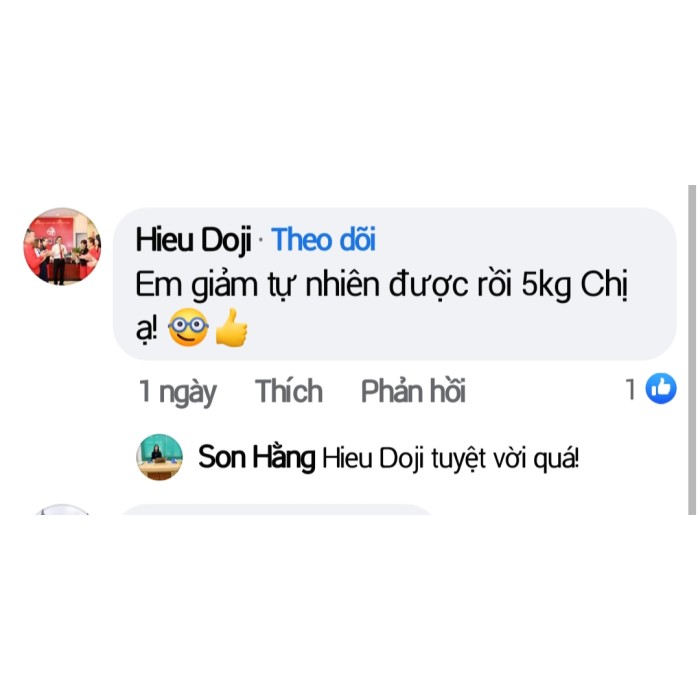Open the Son Hằng name link

click(x=257, y=457)
